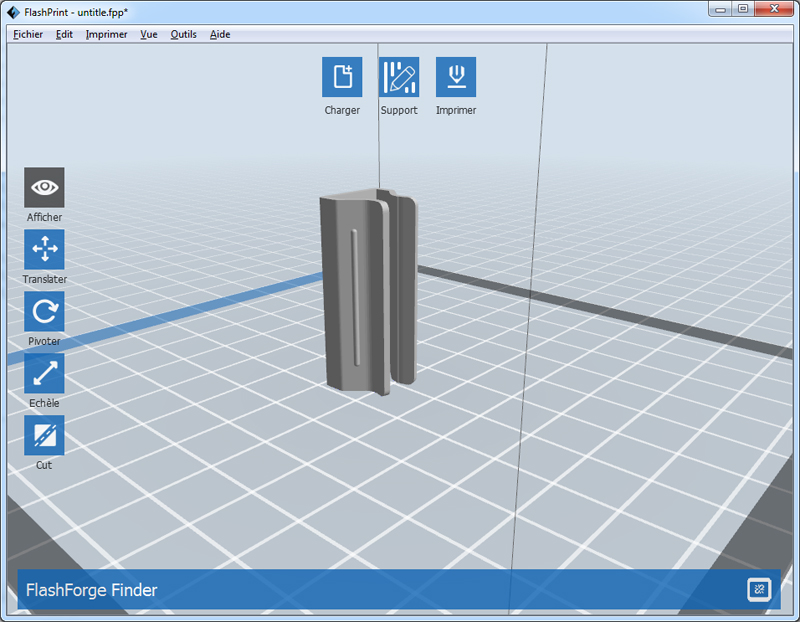
Task: Choose the Echèle scale tool
Action: click(x=44, y=373)
